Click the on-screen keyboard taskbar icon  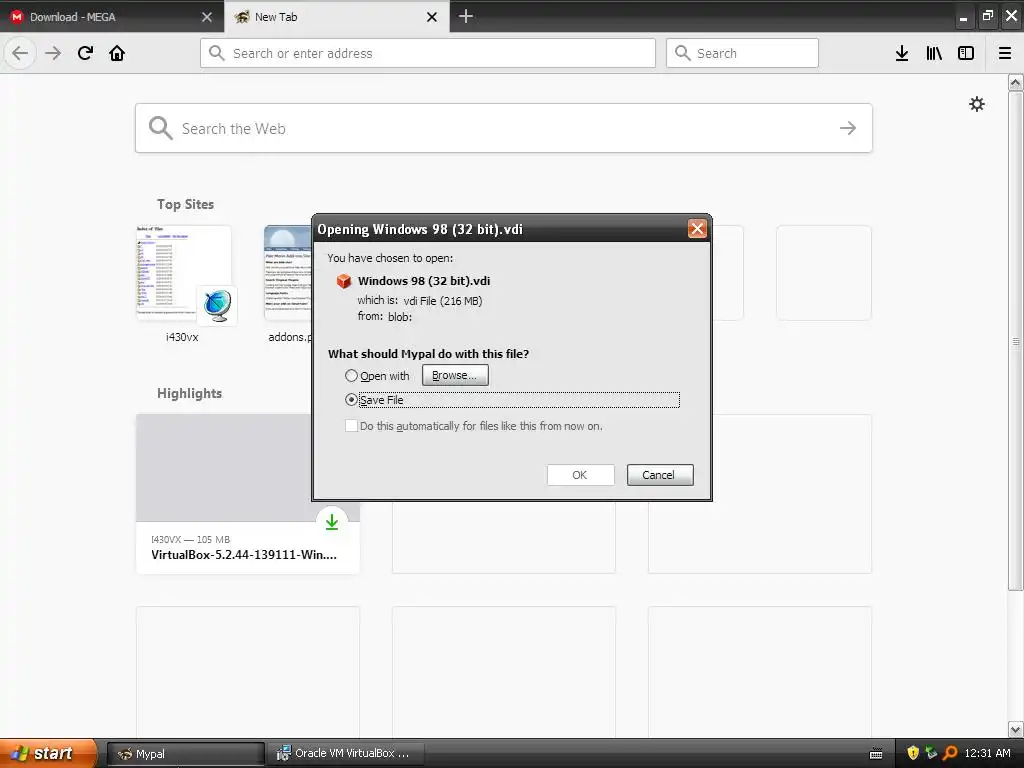click(876, 754)
